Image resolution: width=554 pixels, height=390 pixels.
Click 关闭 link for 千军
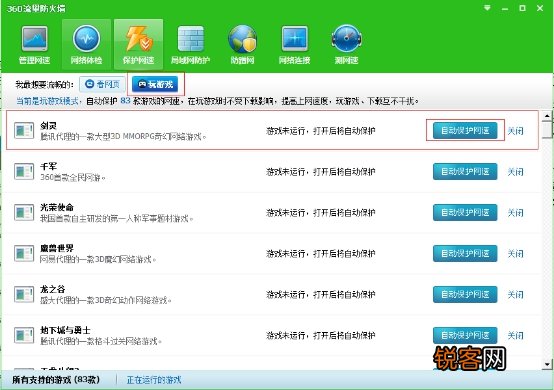(x=515, y=172)
